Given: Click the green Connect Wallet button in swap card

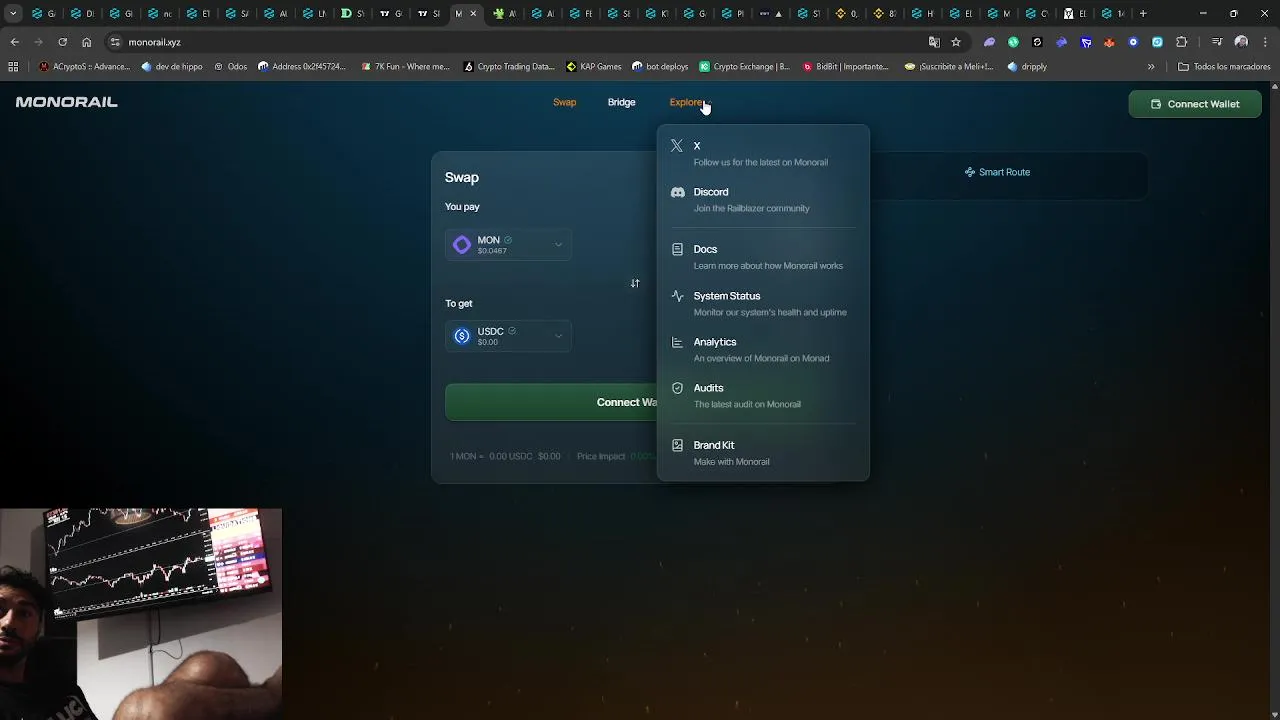Looking at the screenshot, I should (551, 402).
